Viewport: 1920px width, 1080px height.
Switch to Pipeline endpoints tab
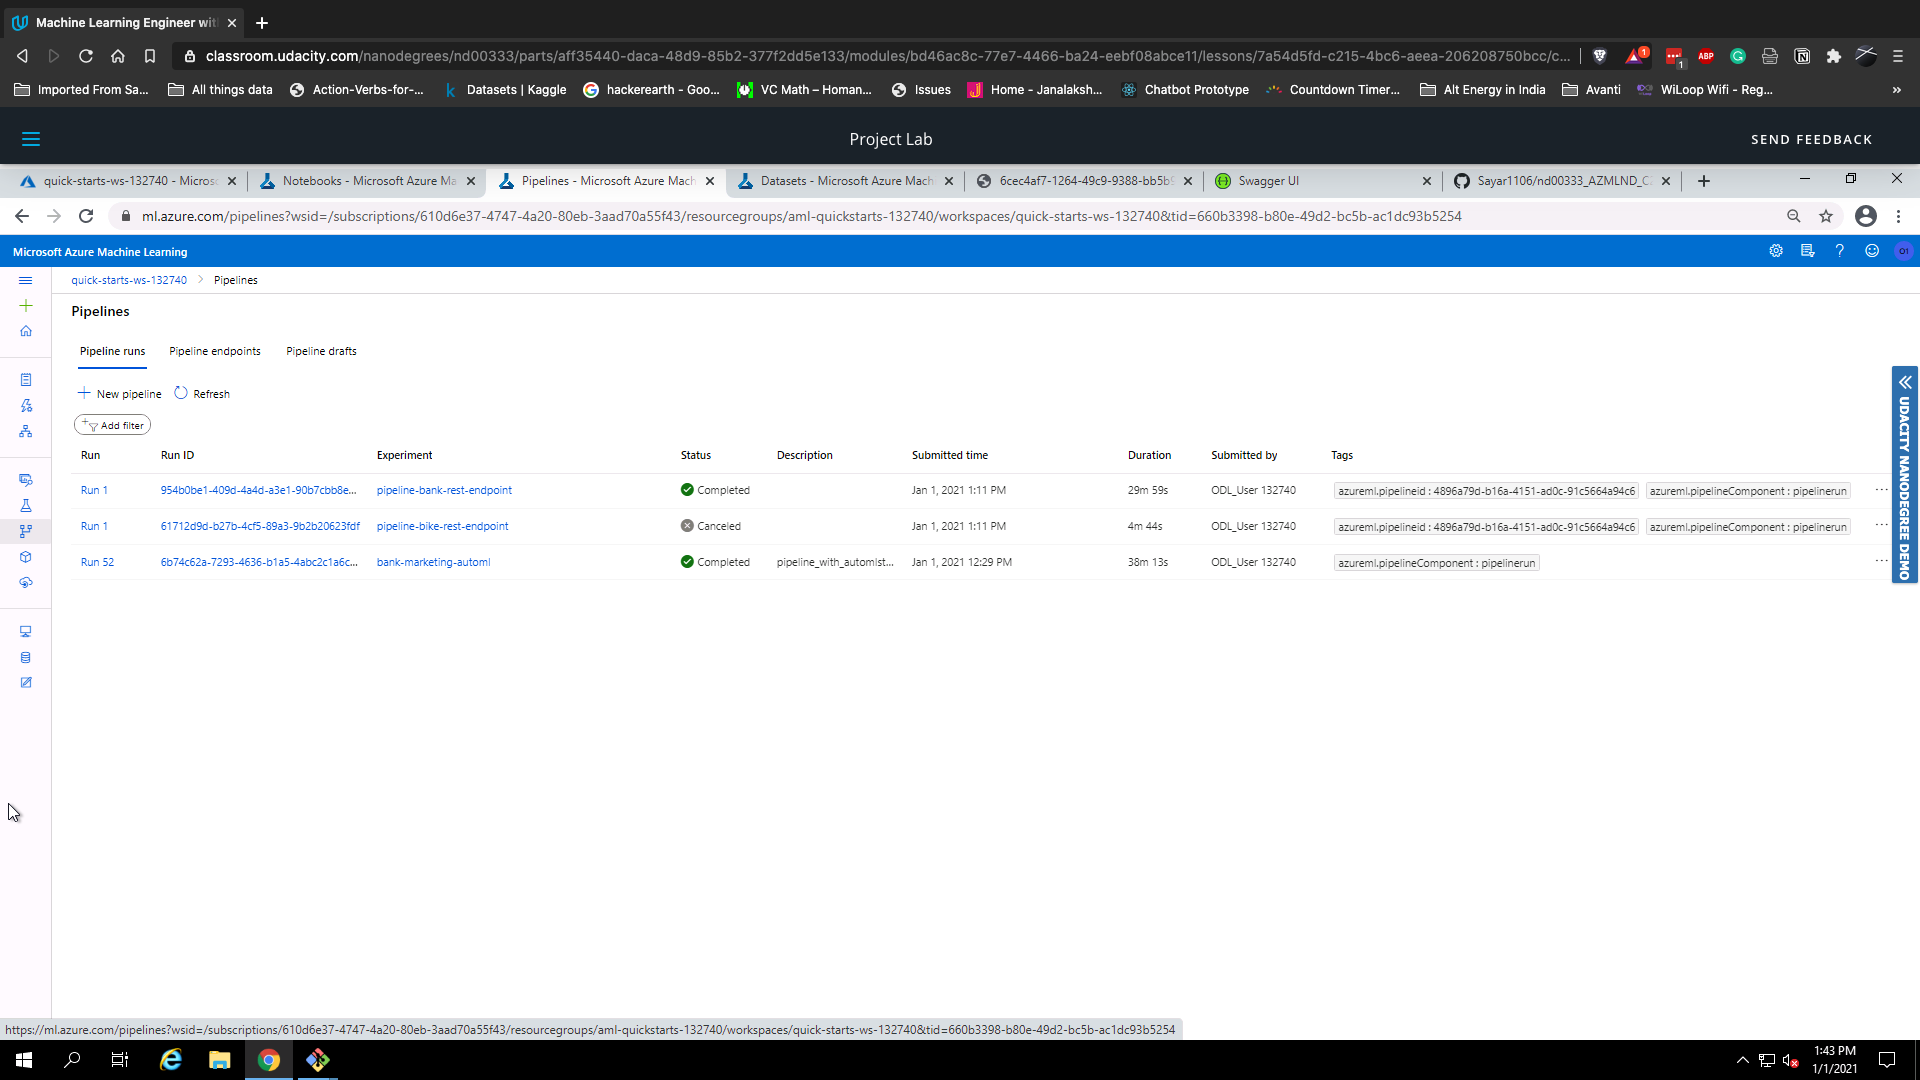(x=214, y=351)
